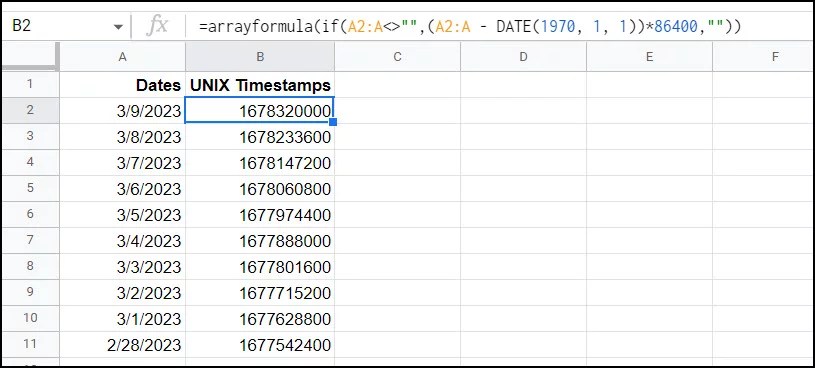Select cell containing 1677715200
The height and width of the screenshot is (368, 815).
260,292
